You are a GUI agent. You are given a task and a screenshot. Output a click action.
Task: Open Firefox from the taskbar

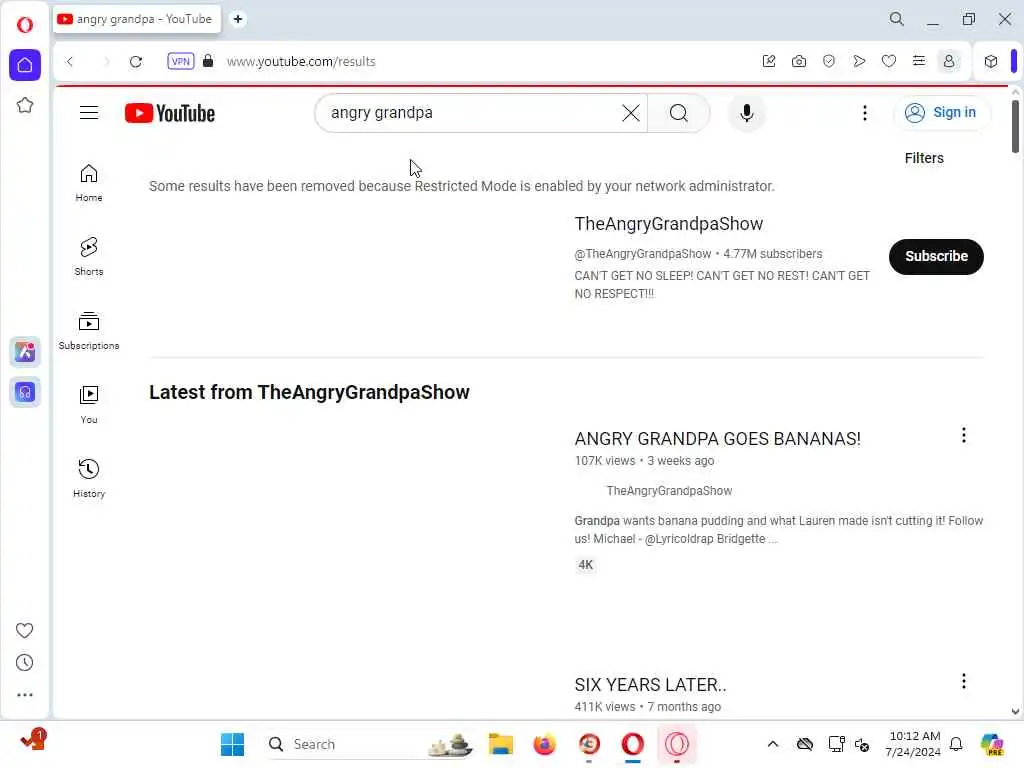coord(544,744)
